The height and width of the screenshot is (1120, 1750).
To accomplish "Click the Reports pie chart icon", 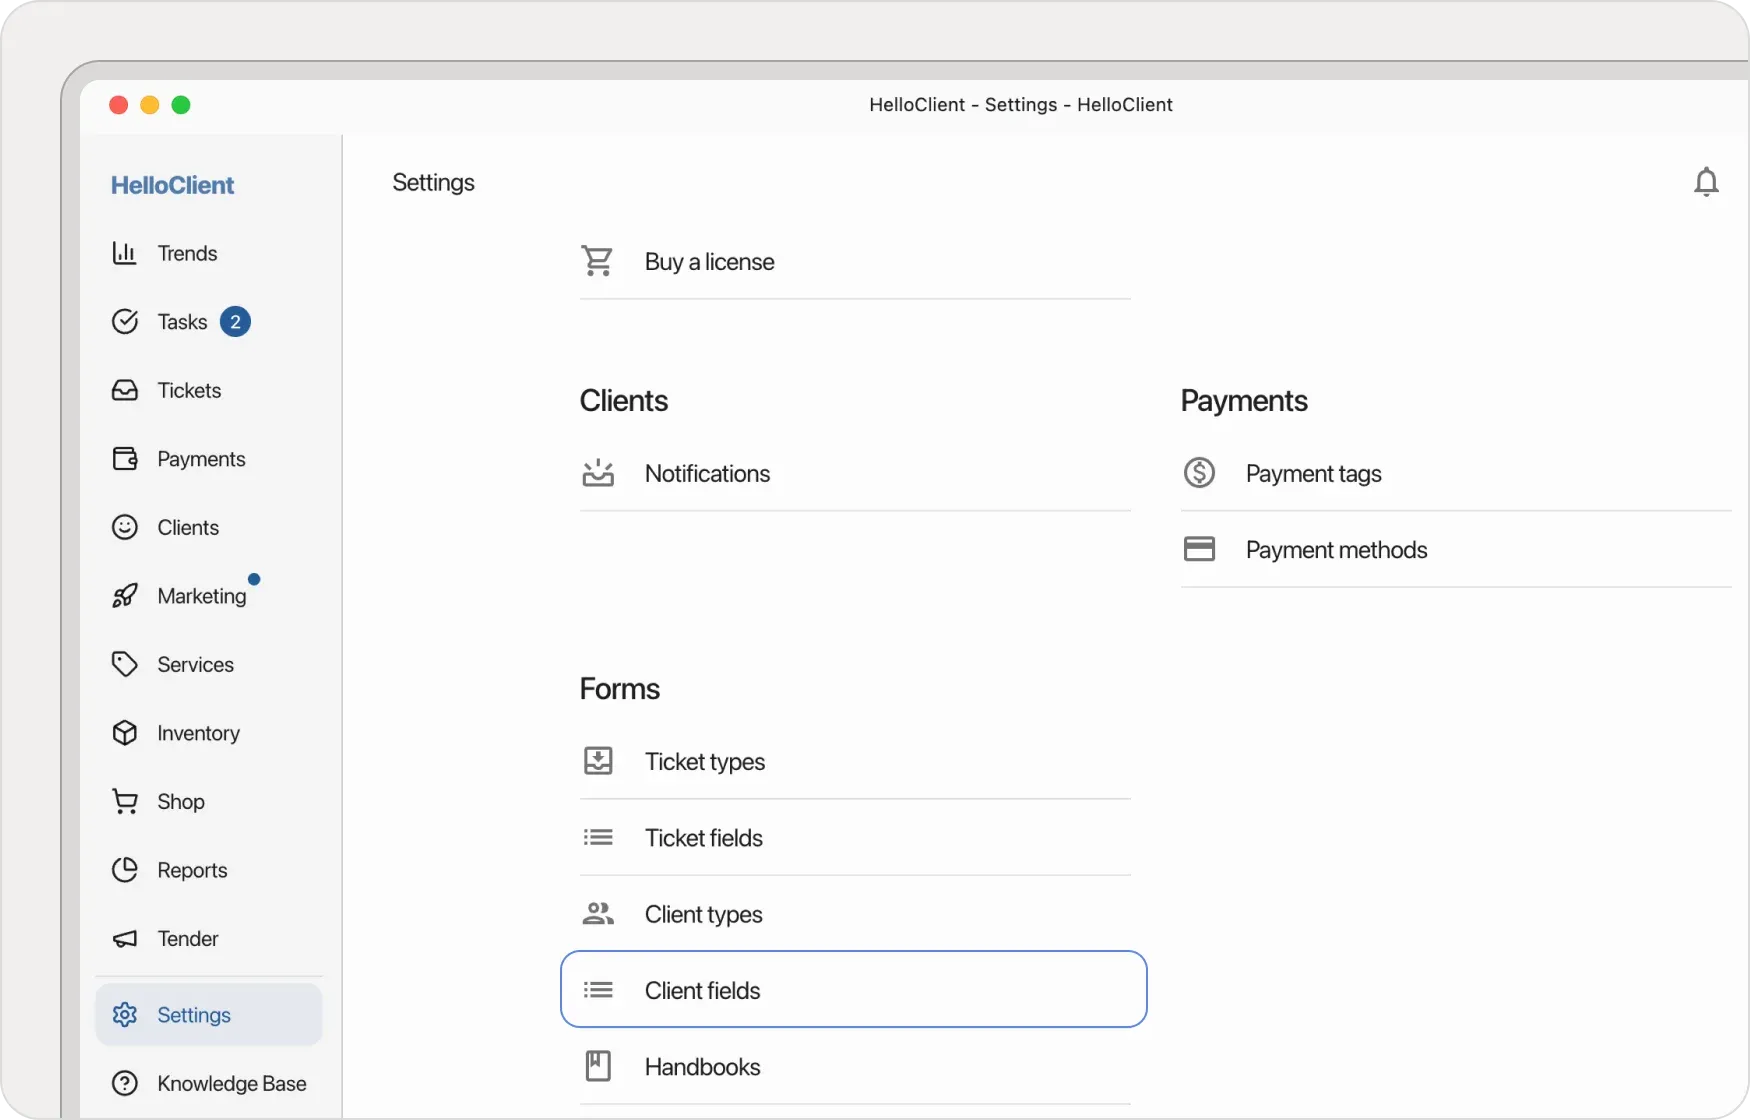I will pyautogui.click(x=124, y=870).
